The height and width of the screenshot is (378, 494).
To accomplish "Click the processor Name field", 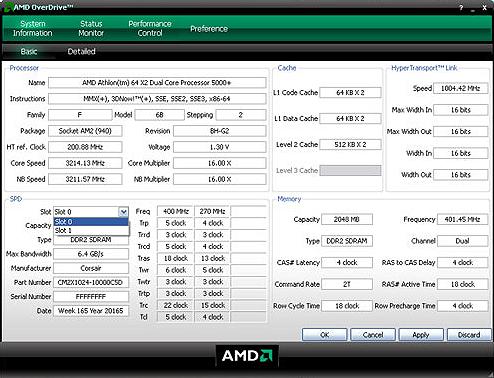I will (x=157, y=83).
